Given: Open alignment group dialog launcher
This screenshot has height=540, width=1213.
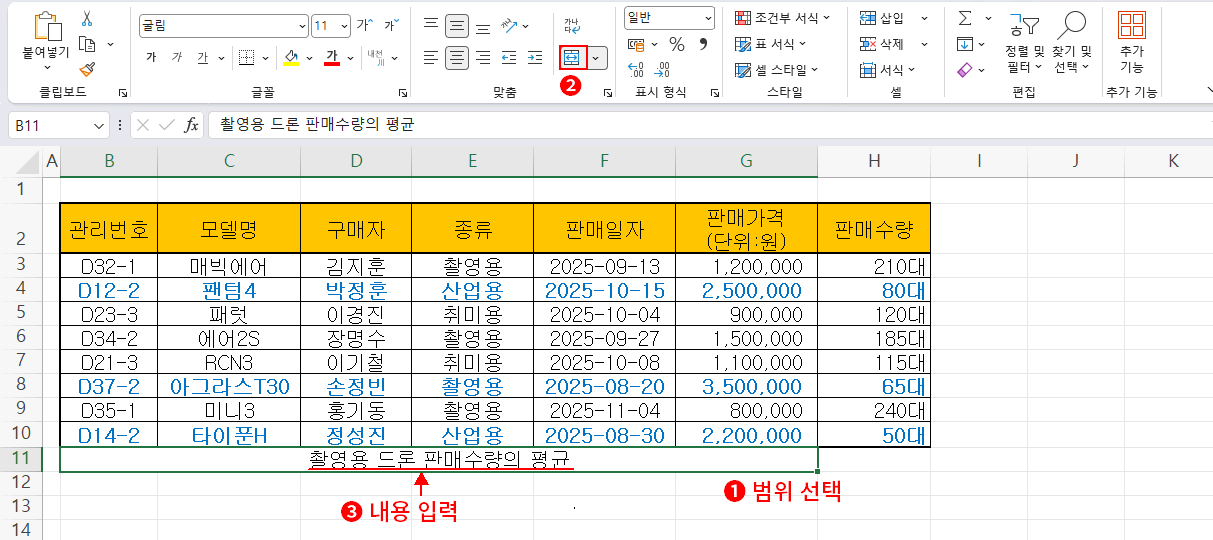Looking at the screenshot, I should [x=607, y=92].
